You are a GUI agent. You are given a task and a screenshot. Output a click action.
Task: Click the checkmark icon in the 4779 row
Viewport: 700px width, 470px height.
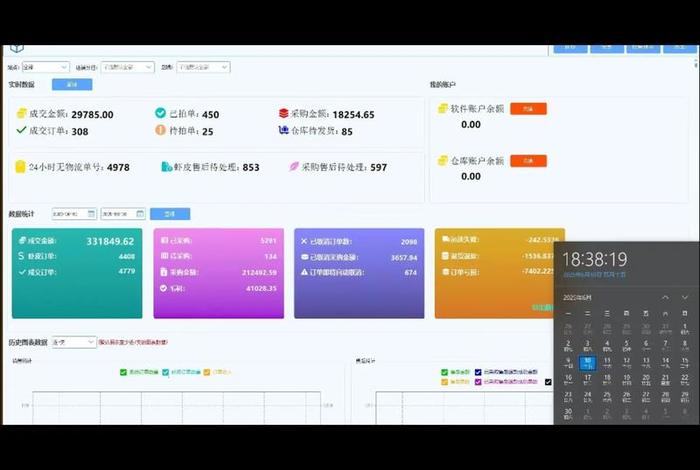pos(22,272)
